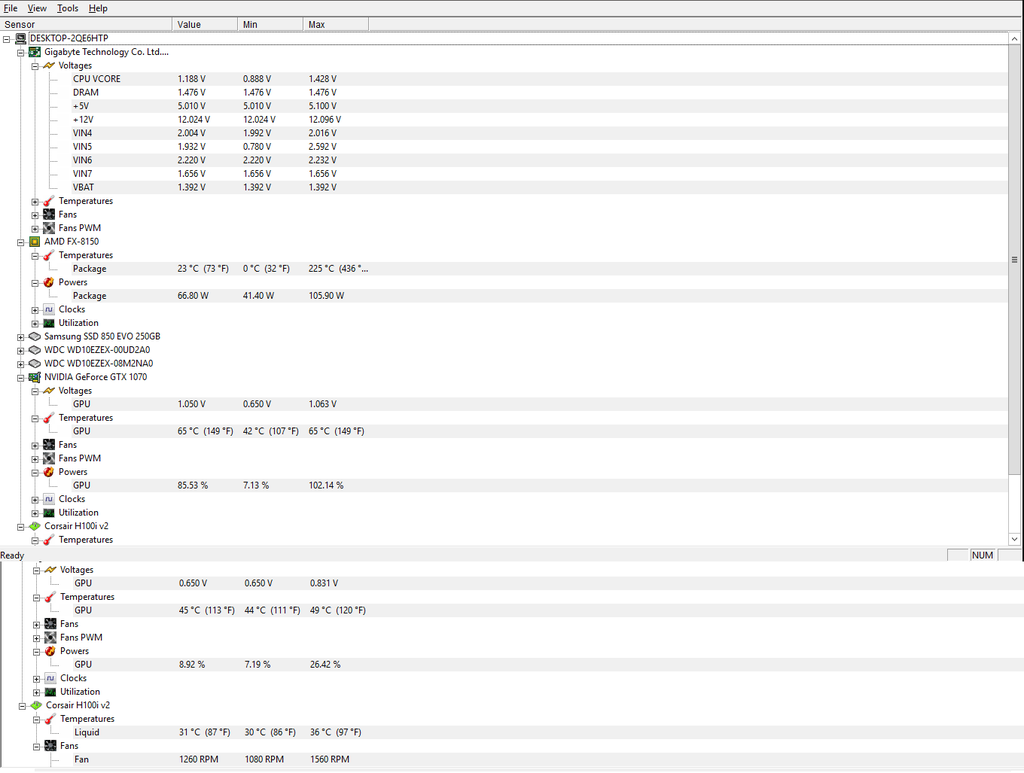Click the Min column header

270,25
